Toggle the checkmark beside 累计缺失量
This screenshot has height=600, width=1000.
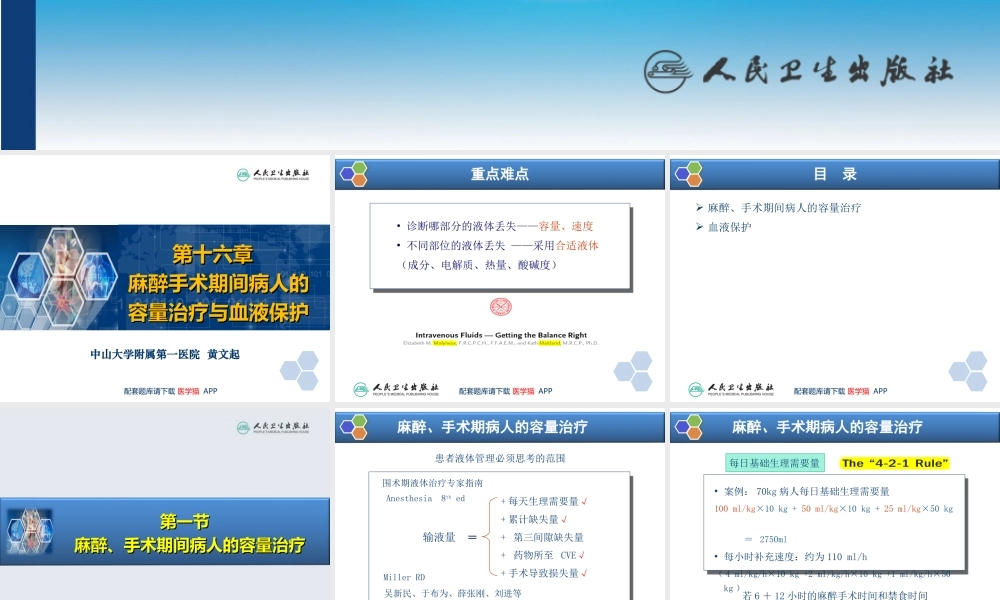563,521
